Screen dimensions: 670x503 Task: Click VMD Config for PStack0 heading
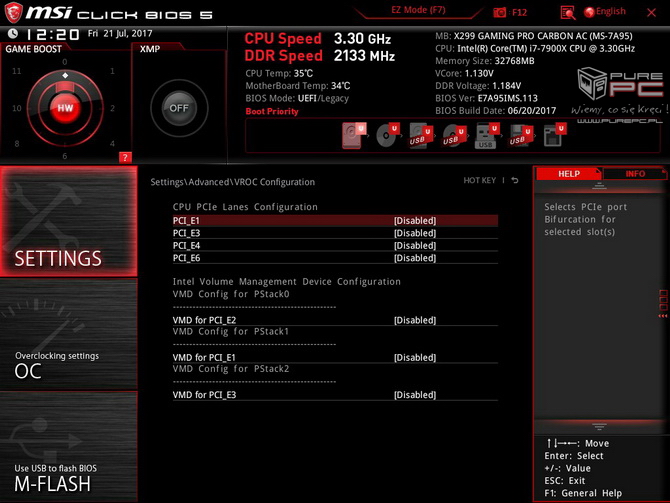coord(231,294)
